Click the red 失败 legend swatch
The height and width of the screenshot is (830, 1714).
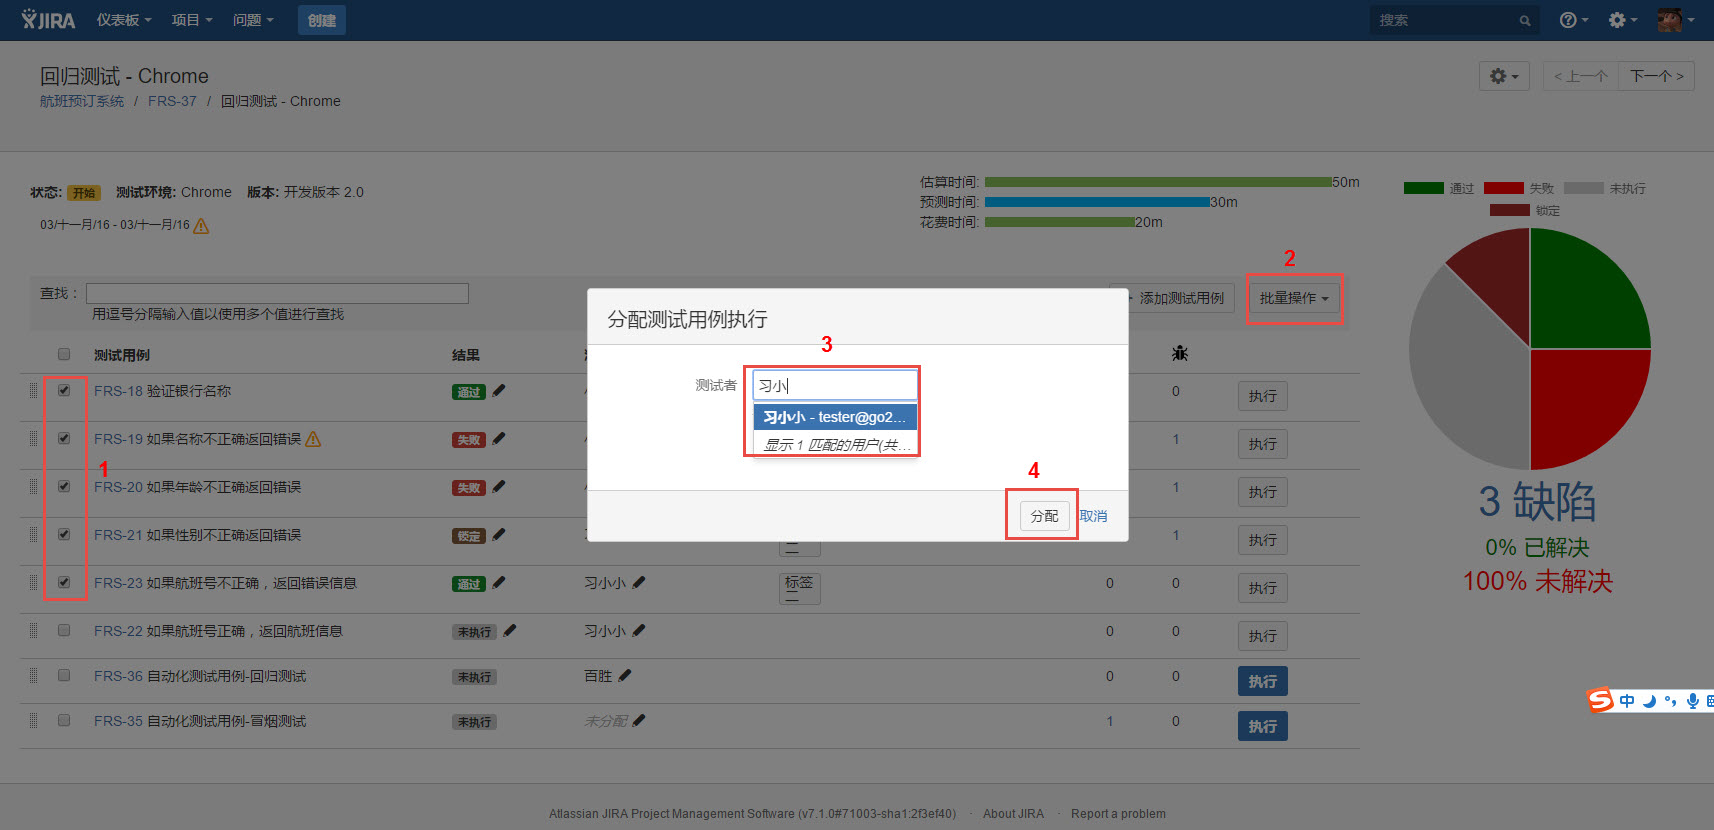coord(1504,188)
